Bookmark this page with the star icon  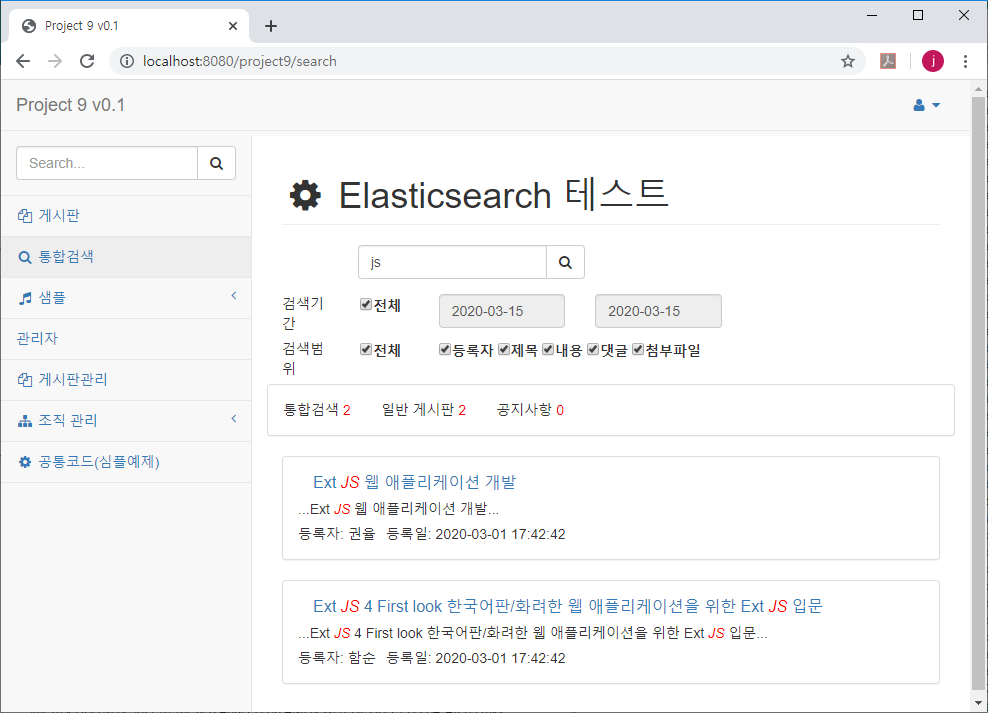tap(847, 61)
